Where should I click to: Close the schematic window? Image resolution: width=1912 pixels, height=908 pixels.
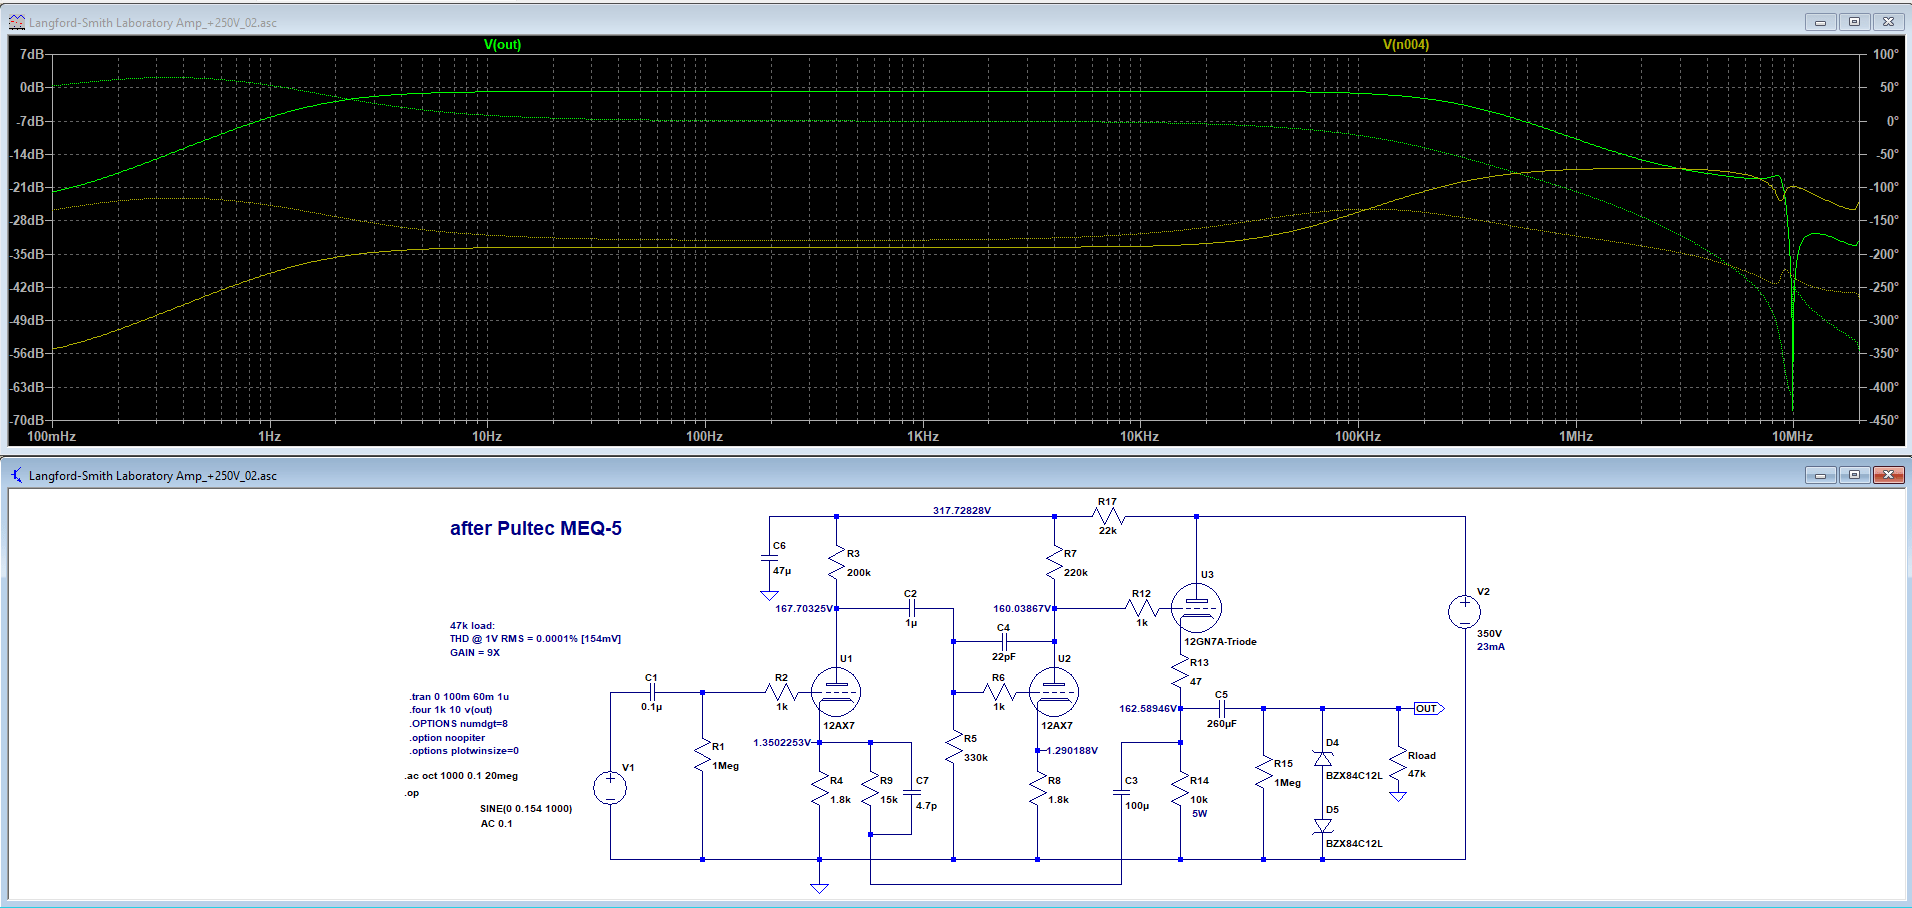coord(1888,475)
